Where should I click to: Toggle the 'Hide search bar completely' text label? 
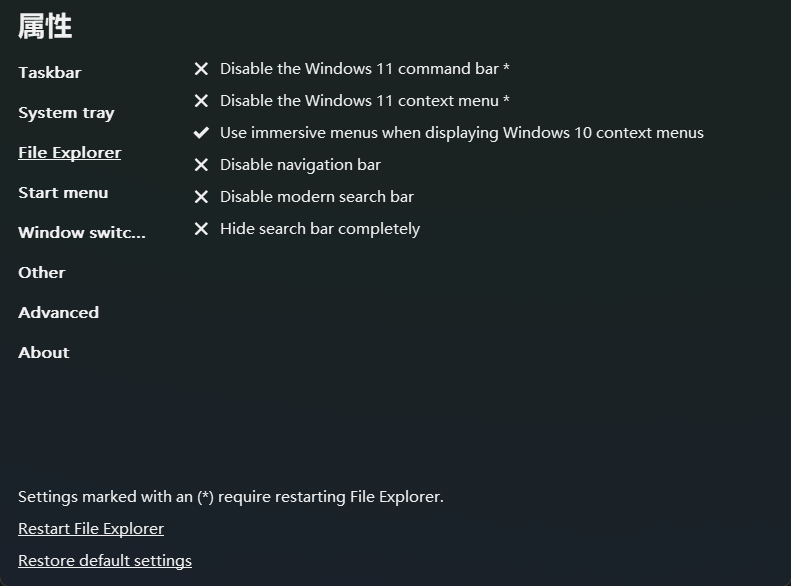320,229
